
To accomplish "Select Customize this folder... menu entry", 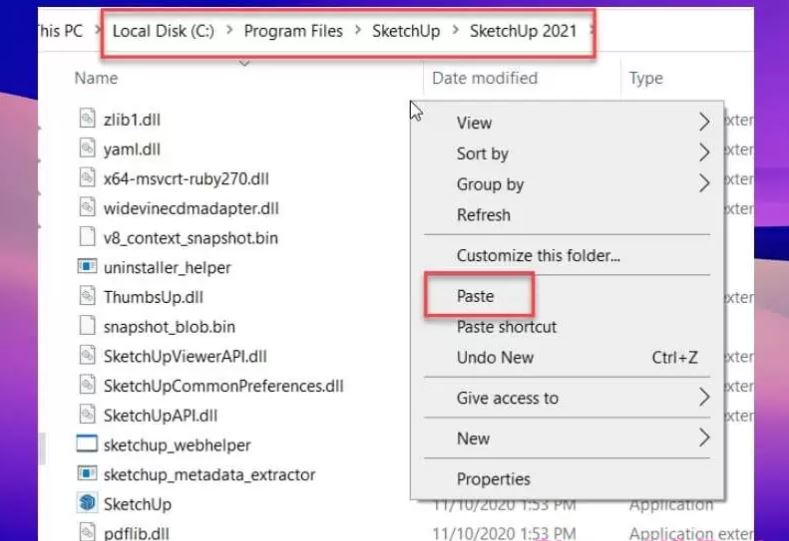I will (x=538, y=256).
